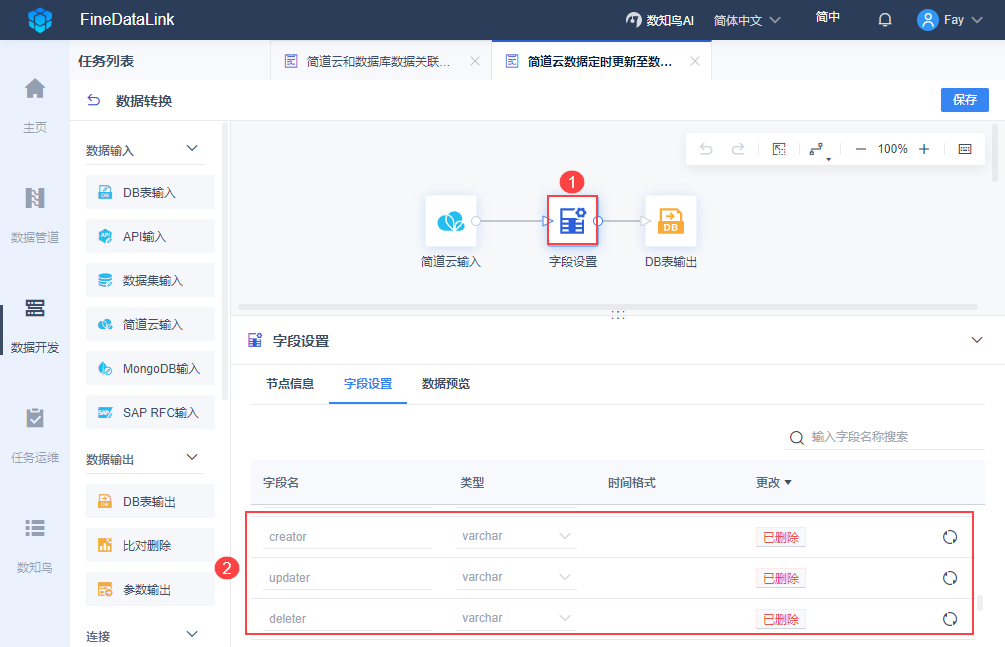Viewport: 1005px width, 647px height.
Task: Open the 主页 home sidebar icon
Action: [x=35, y=88]
